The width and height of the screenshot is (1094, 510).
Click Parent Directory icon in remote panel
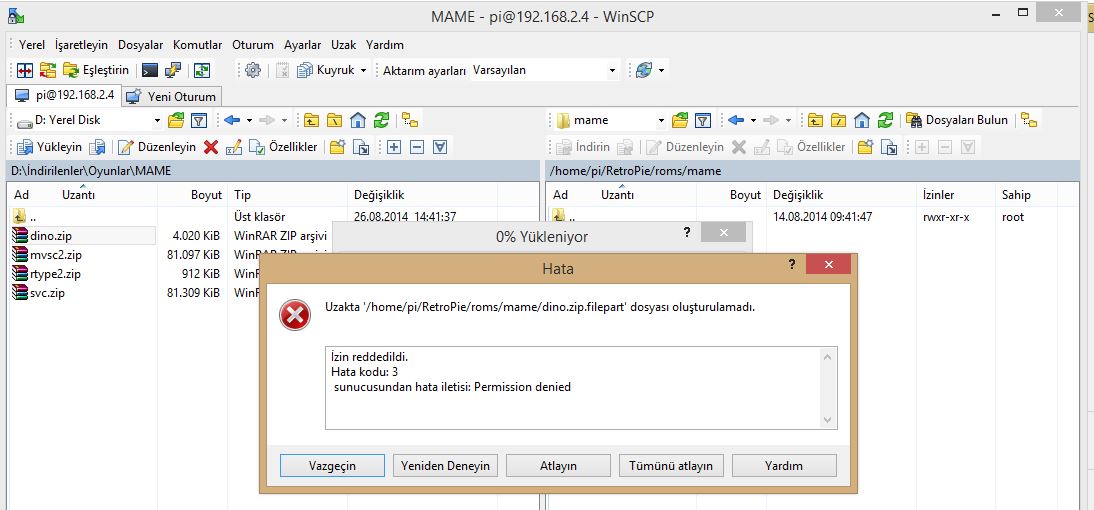point(816,121)
